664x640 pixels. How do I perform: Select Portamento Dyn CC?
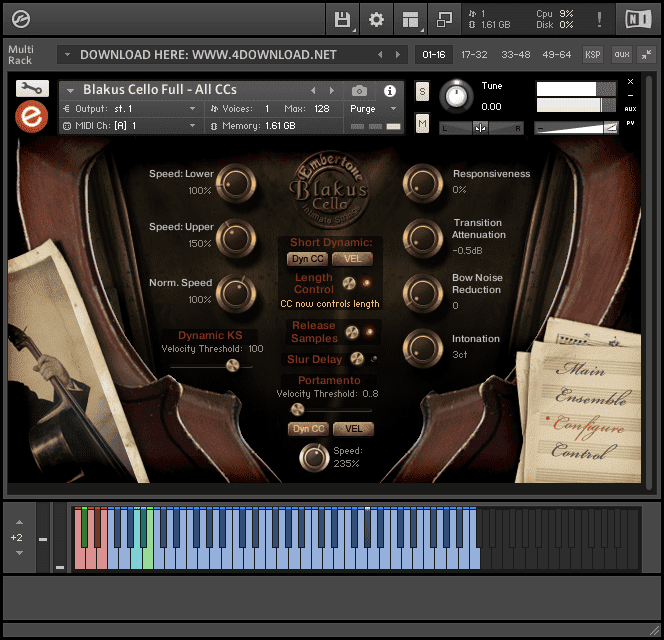(309, 429)
